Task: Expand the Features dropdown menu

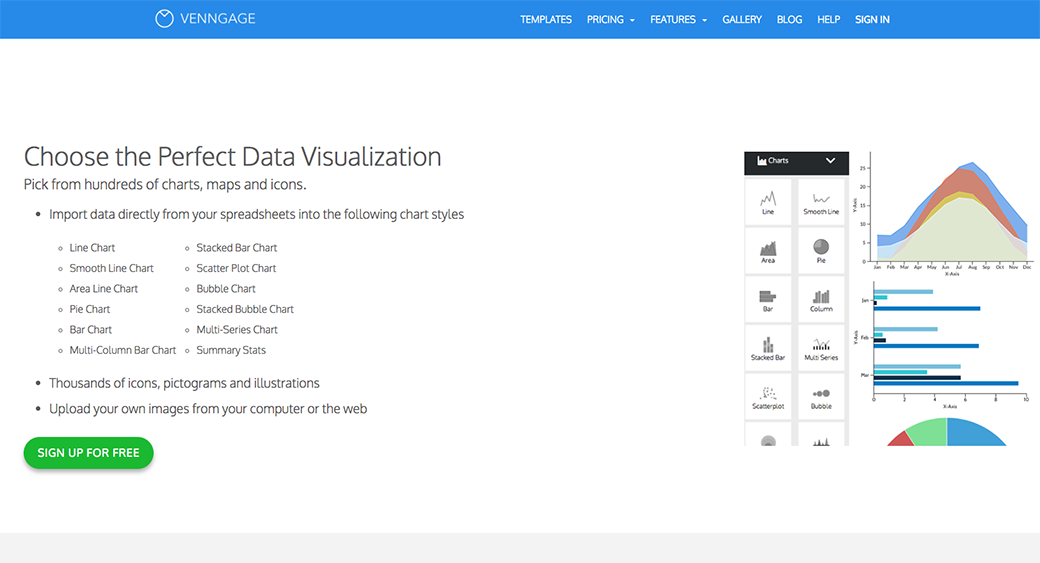Action: 678,20
